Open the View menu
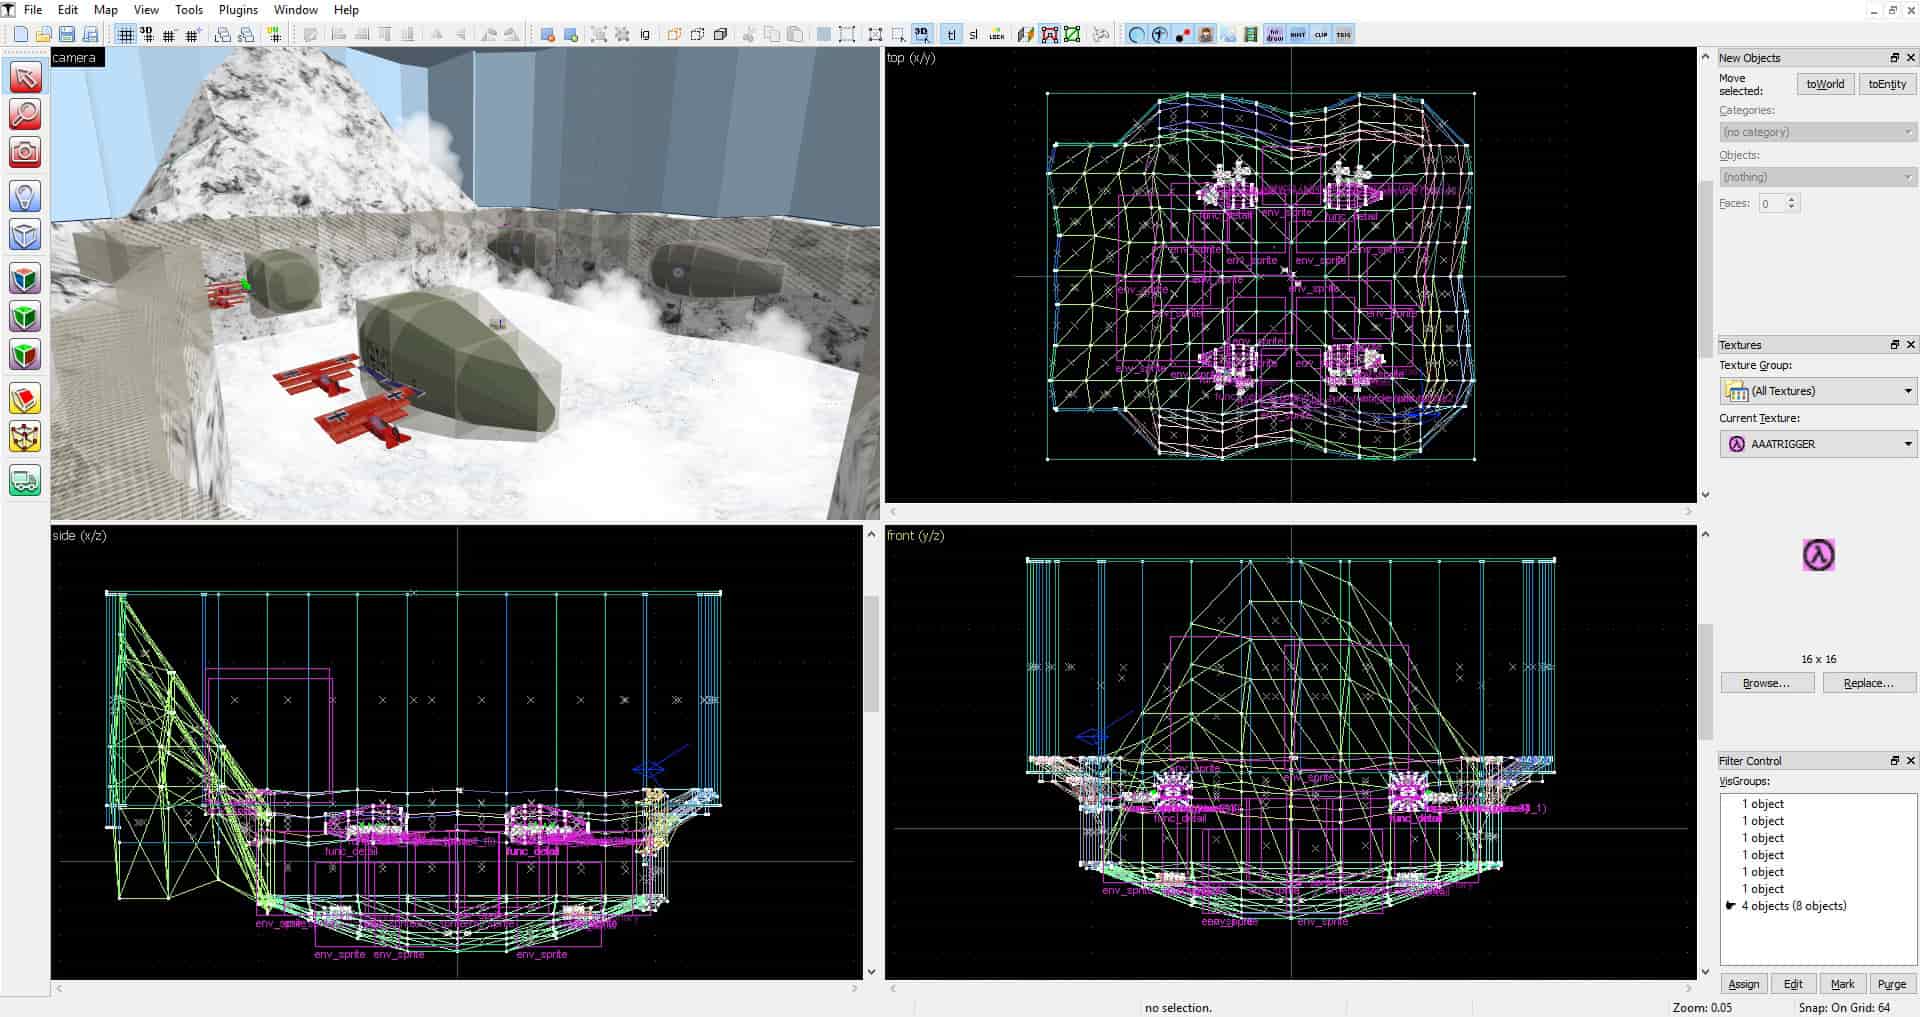The width and height of the screenshot is (1920, 1017). coord(146,10)
